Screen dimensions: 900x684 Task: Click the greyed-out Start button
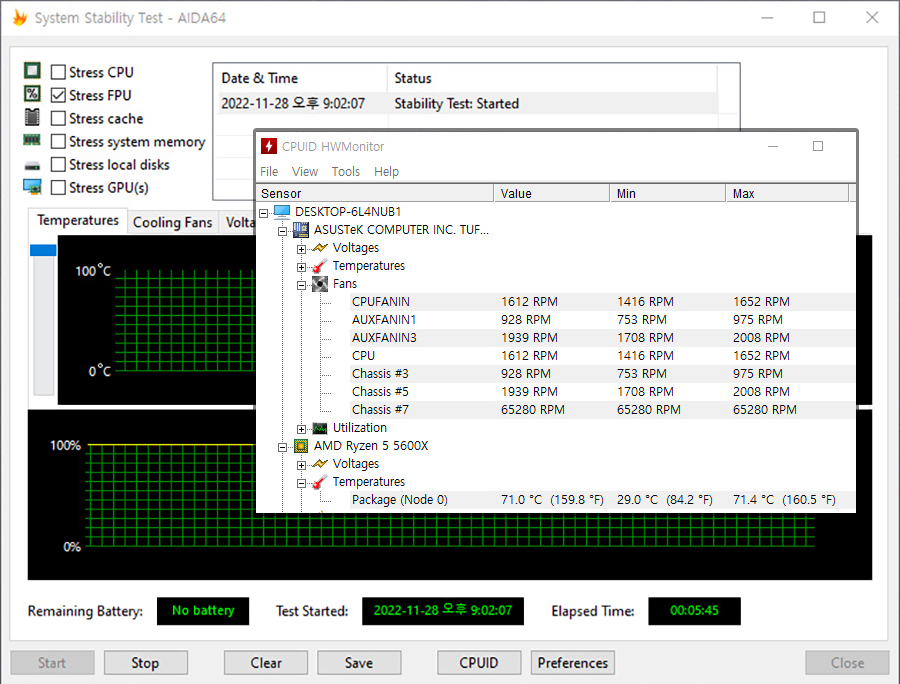point(52,663)
